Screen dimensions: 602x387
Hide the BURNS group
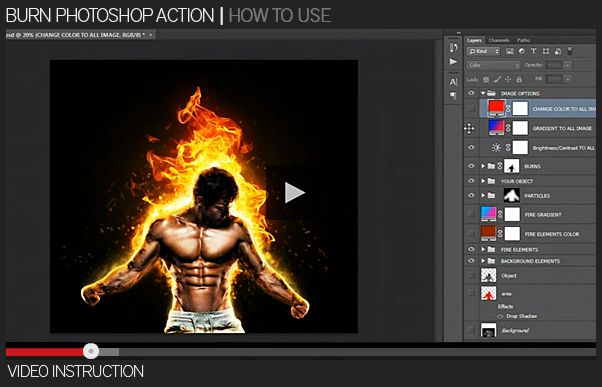click(x=471, y=166)
